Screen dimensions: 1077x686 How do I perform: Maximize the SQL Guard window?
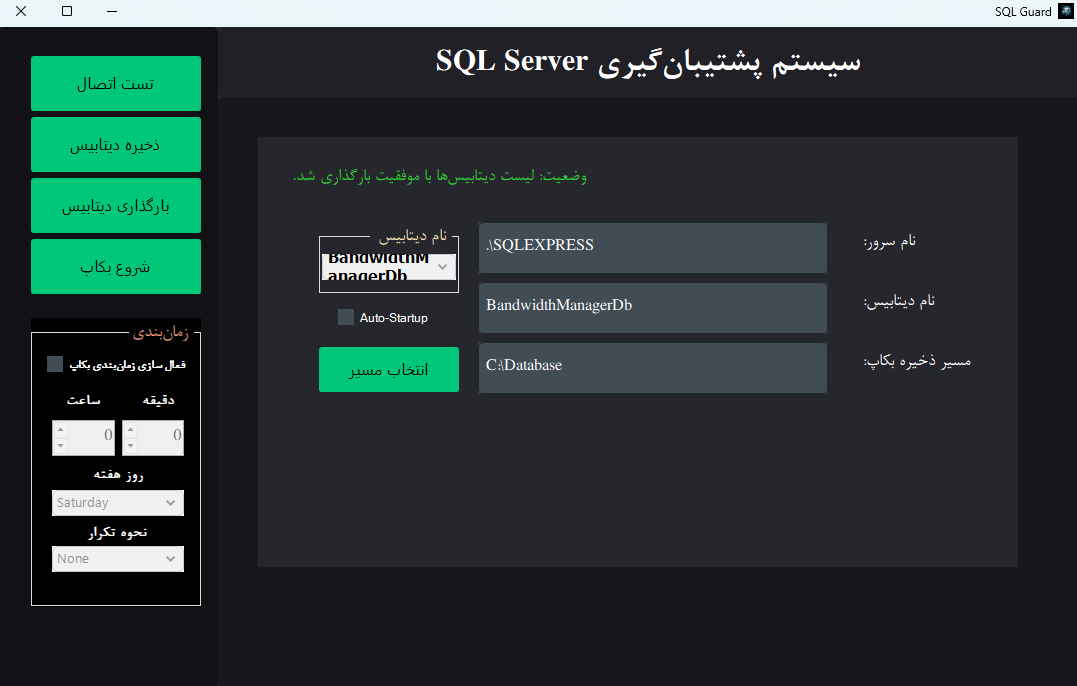click(x=67, y=11)
